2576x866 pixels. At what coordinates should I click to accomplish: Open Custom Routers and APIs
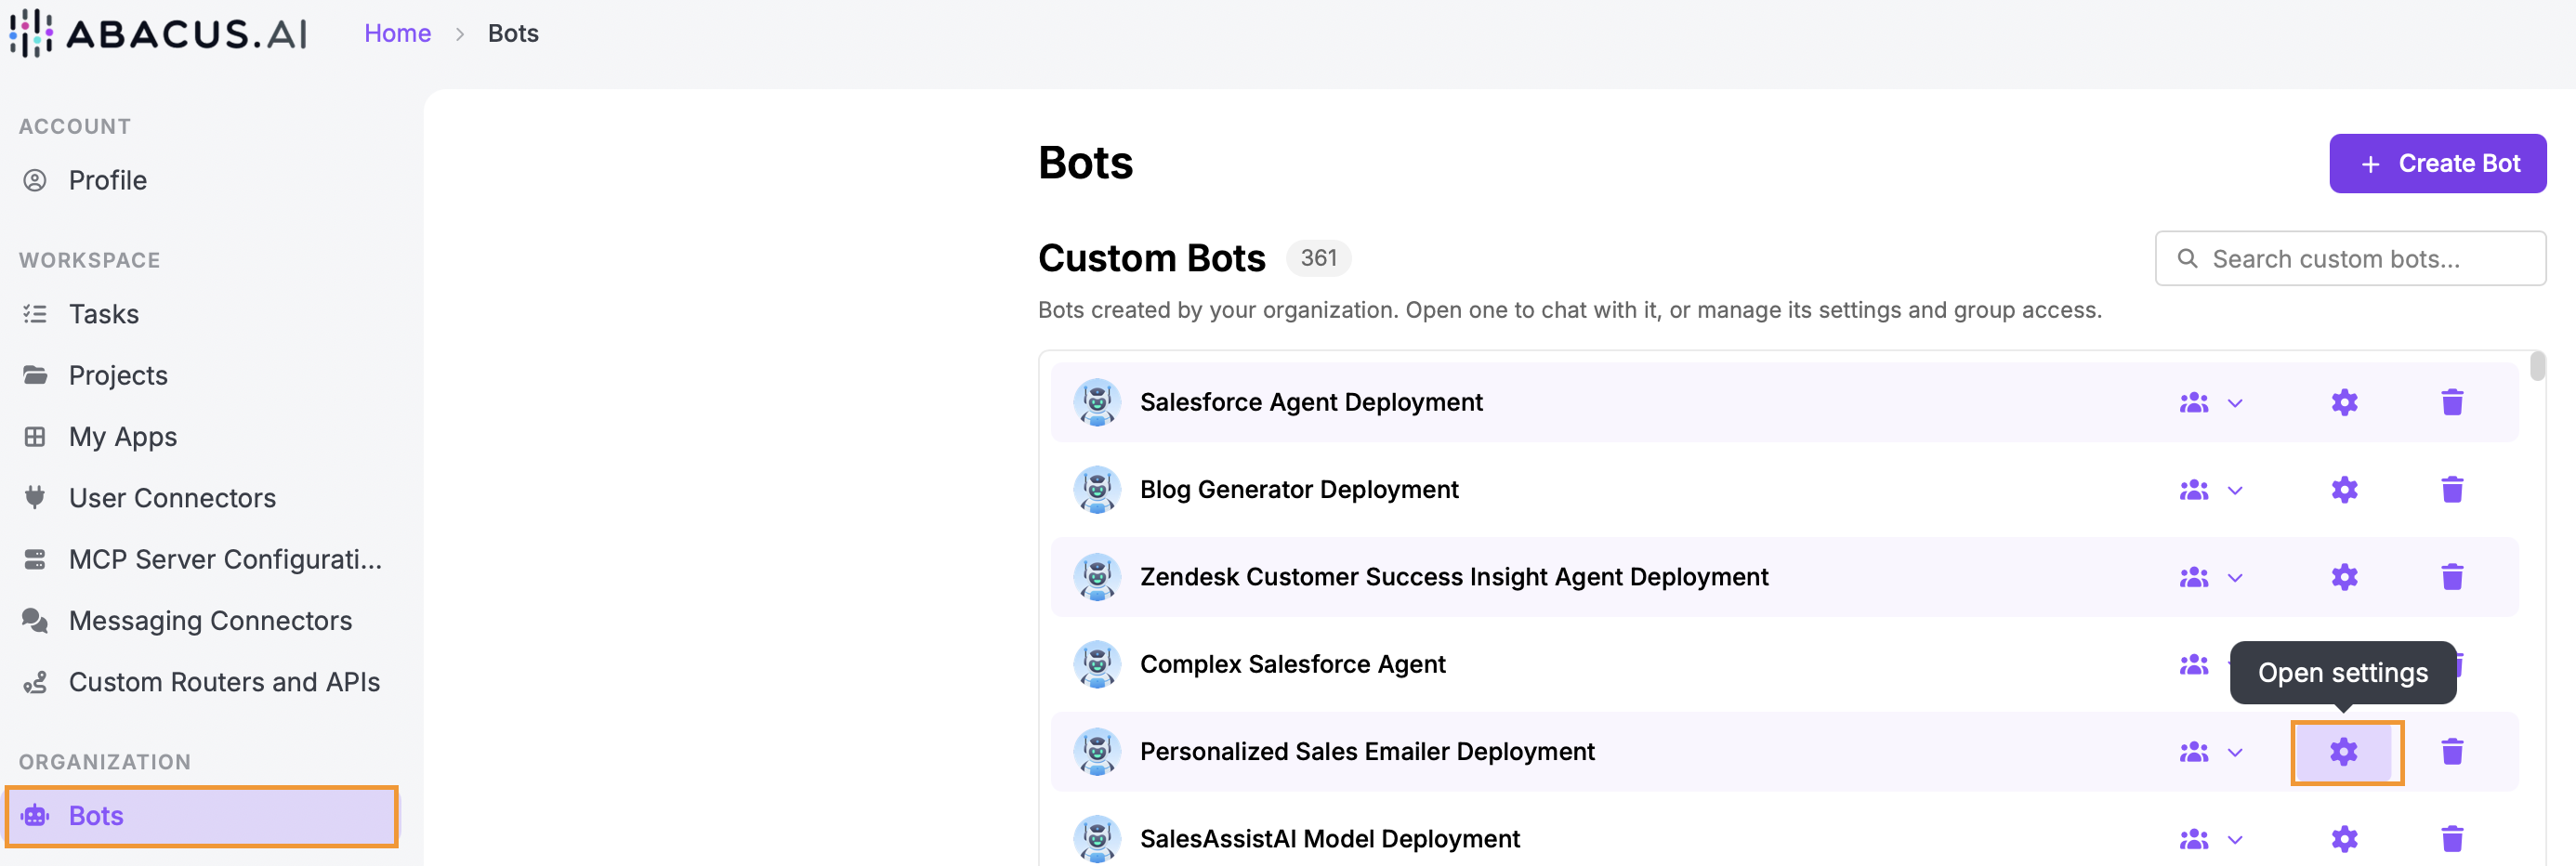point(201,682)
